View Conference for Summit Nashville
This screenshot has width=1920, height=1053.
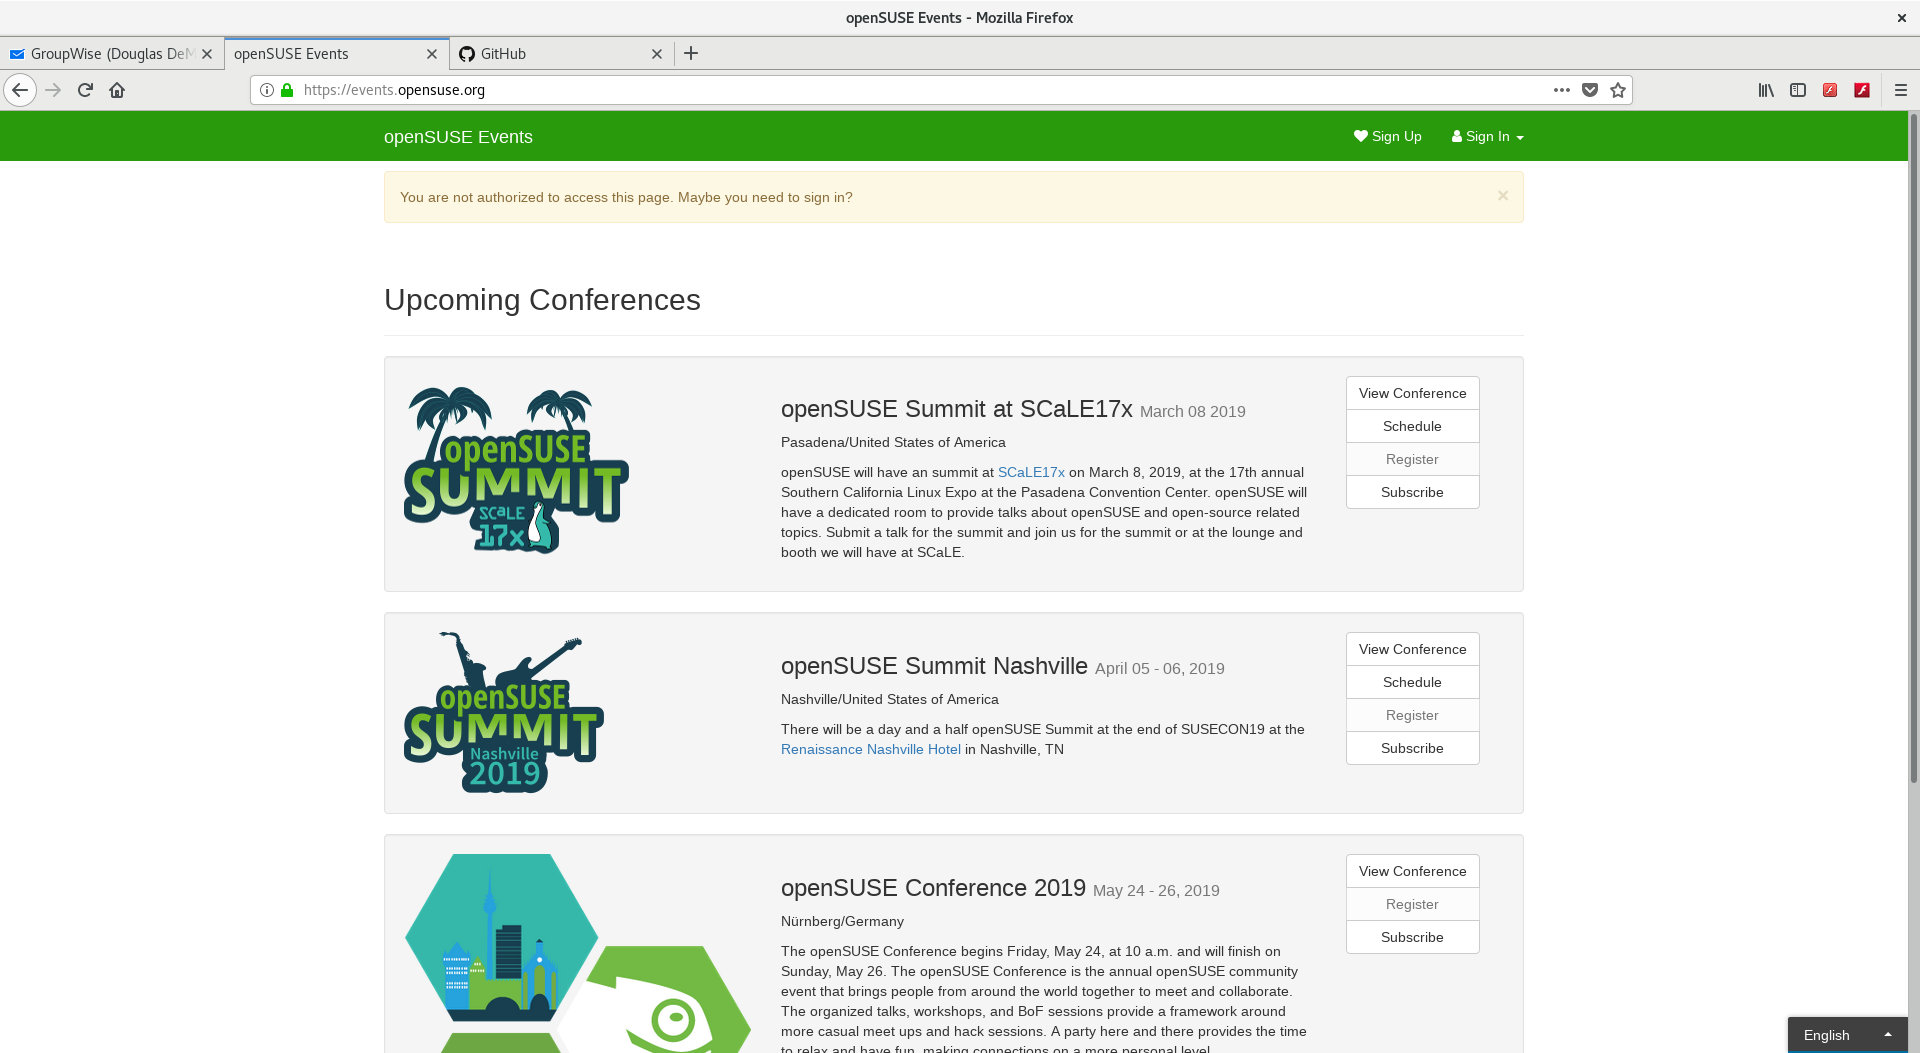click(1412, 649)
